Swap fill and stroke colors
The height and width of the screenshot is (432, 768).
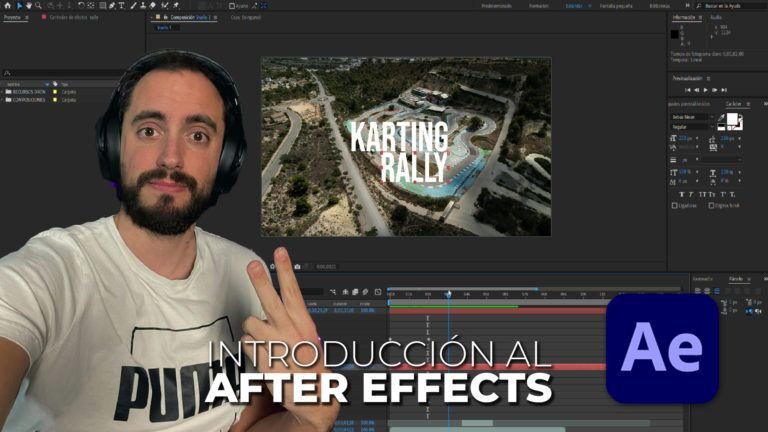pos(740,117)
